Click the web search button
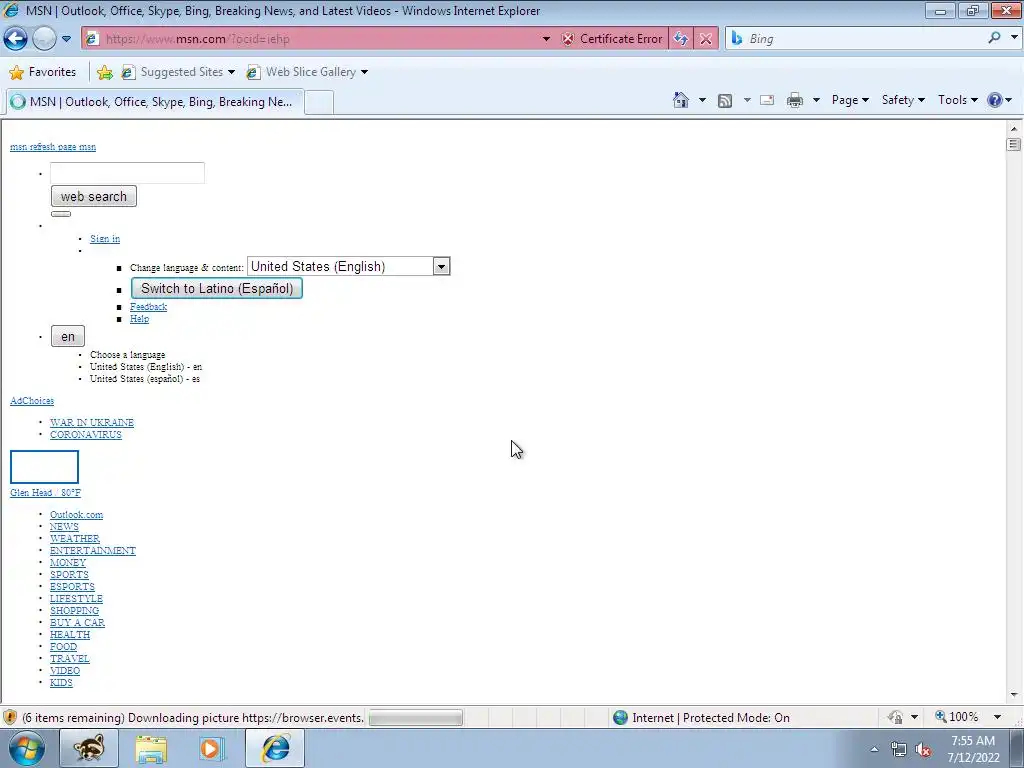The width and height of the screenshot is (1024, 768). [94, 197]
